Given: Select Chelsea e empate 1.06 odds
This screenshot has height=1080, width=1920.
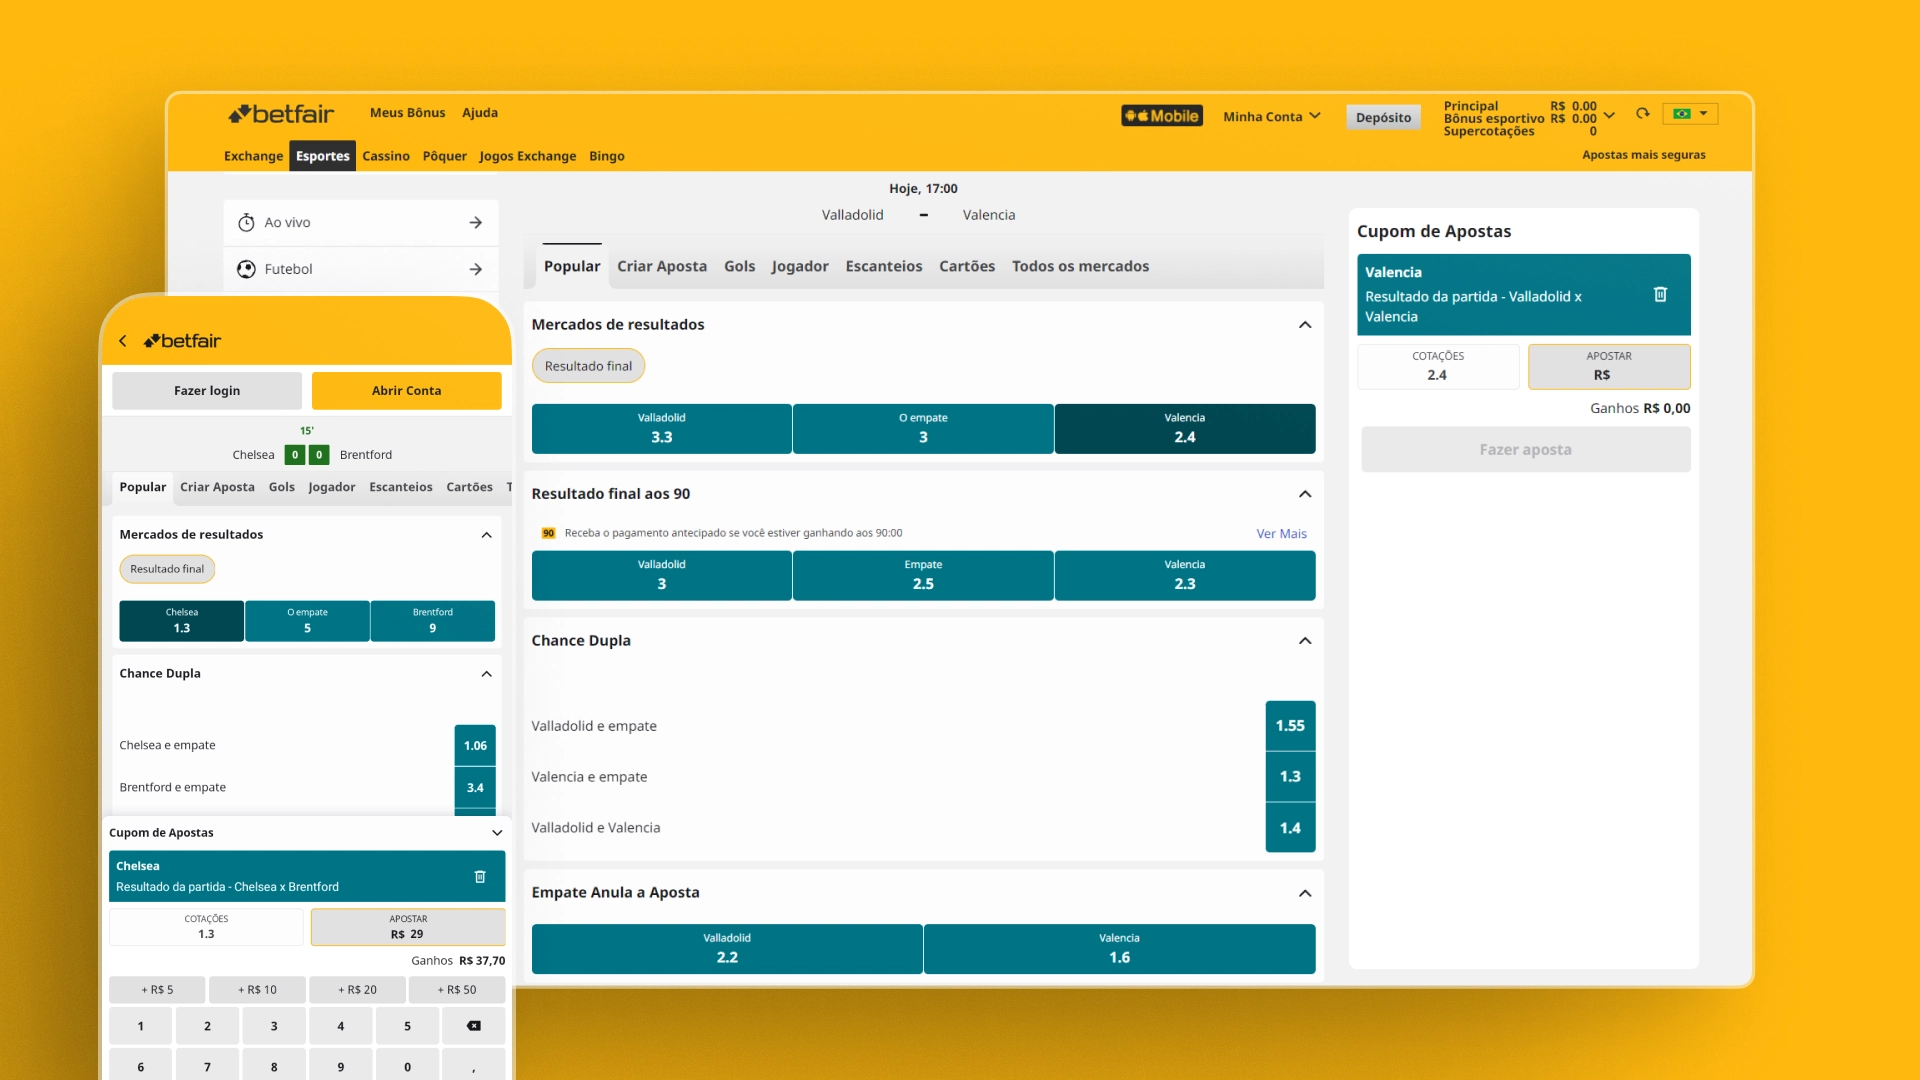Looking at the screenshot, I should tap(475, 746).
